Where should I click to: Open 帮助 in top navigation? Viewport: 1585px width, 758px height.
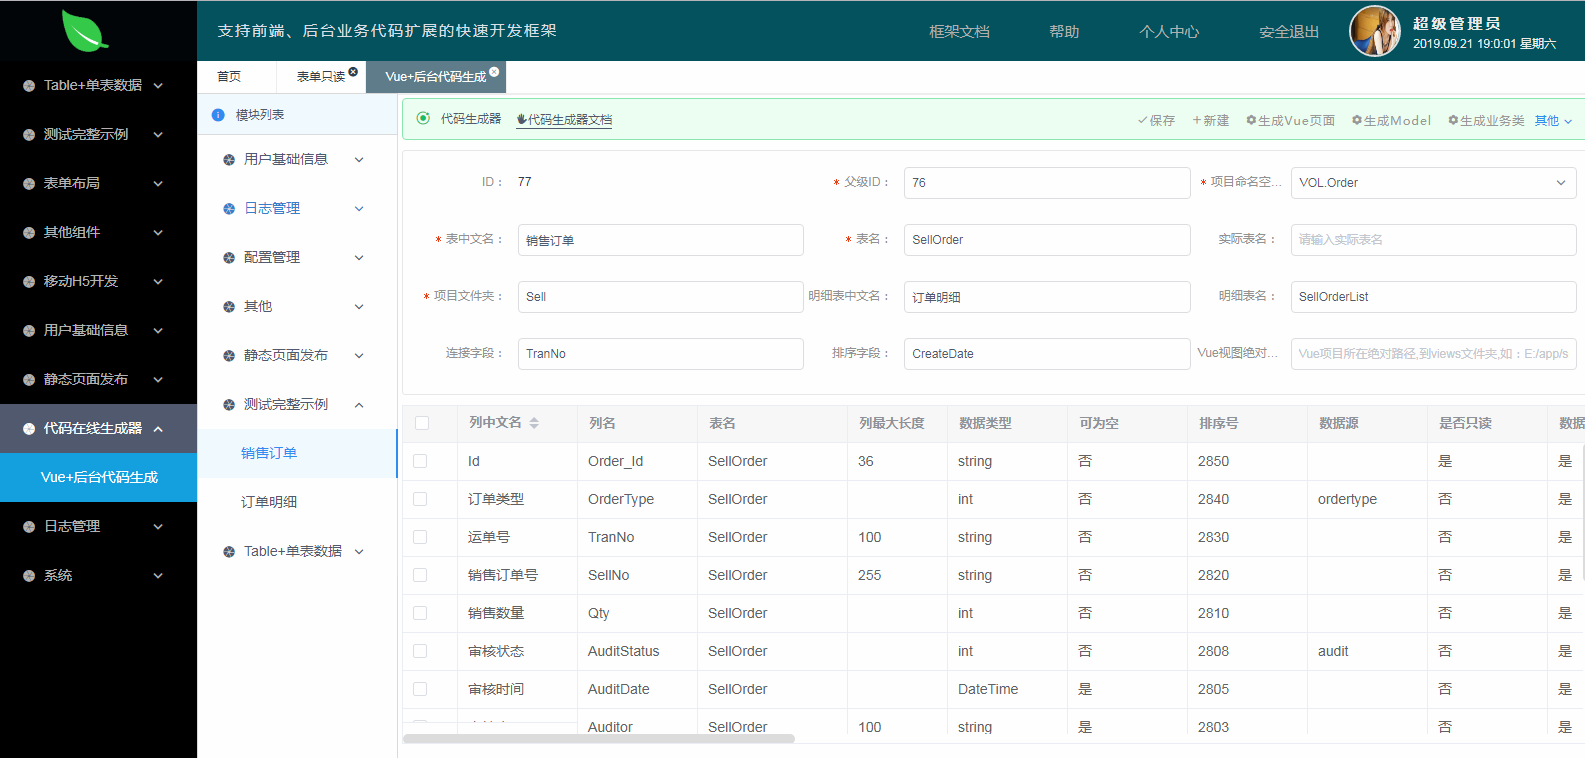(x=1064, y=32)
